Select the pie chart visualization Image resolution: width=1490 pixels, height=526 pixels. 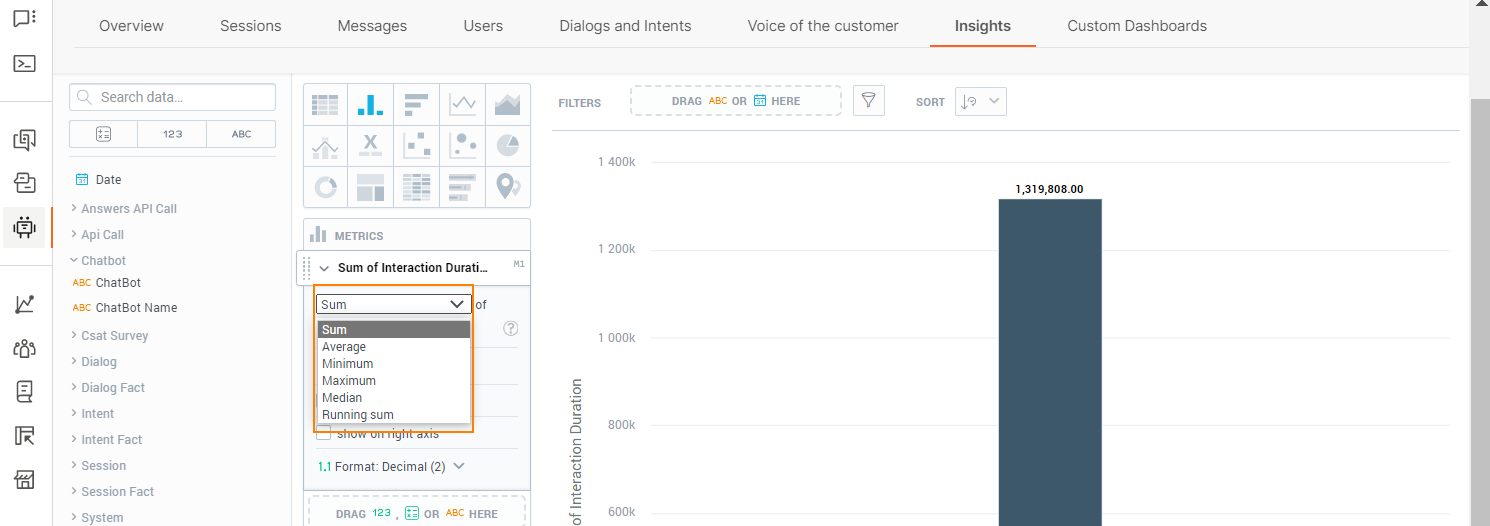(x=508, y=145)
